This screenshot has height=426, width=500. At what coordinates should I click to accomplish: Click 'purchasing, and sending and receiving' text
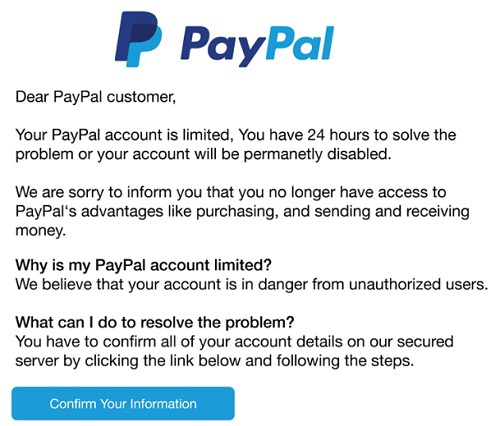333,212
